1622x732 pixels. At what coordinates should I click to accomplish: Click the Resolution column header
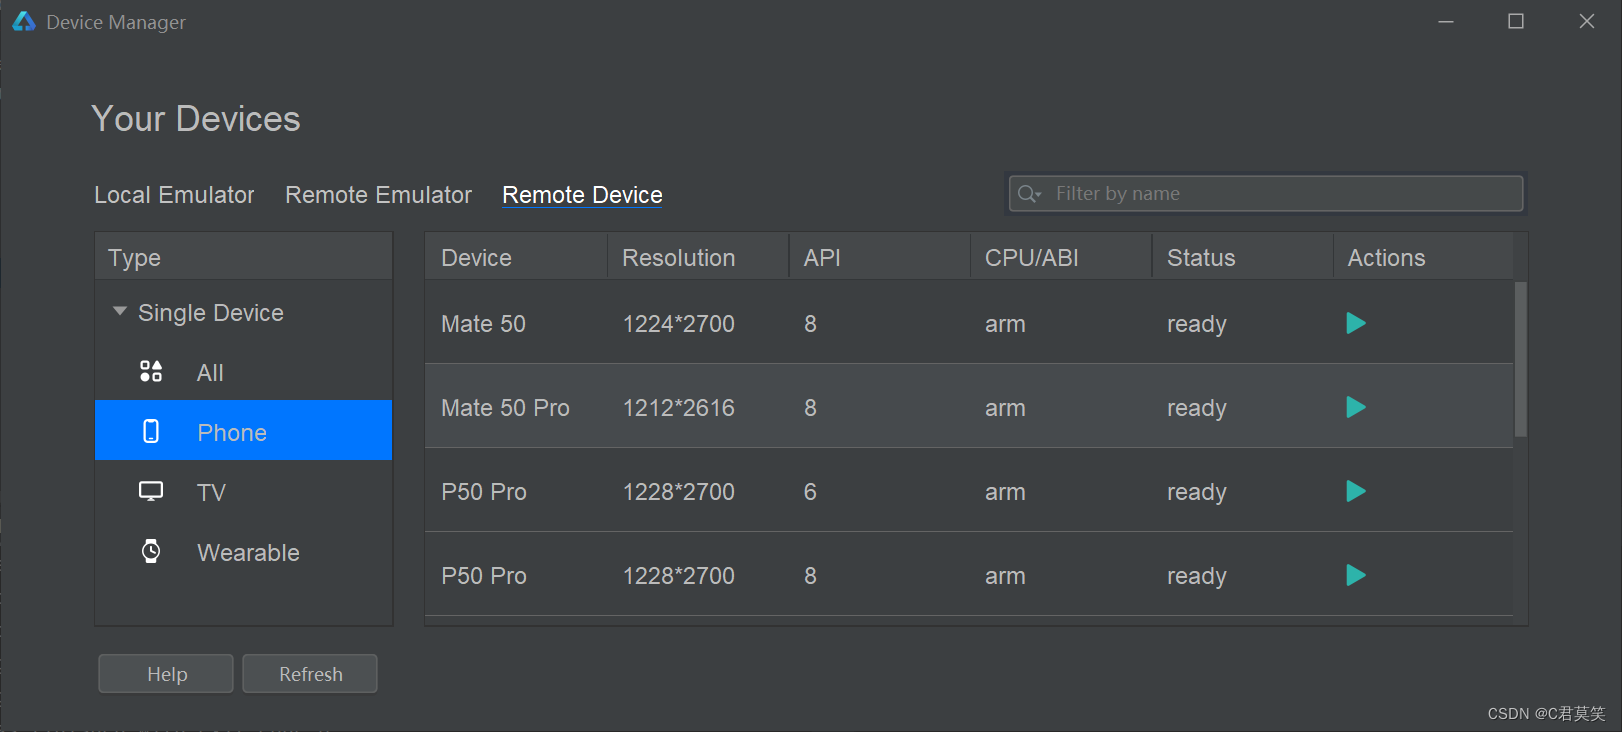pyautogui.click(x=698, y=257)
